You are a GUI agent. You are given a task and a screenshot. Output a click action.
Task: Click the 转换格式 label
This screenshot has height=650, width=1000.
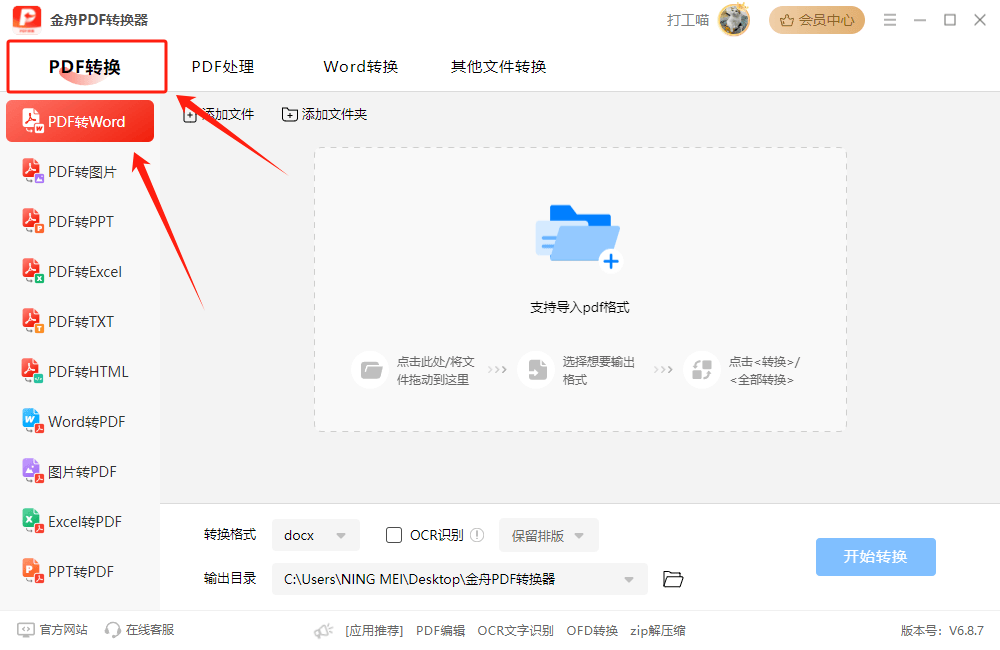point(230,535)
